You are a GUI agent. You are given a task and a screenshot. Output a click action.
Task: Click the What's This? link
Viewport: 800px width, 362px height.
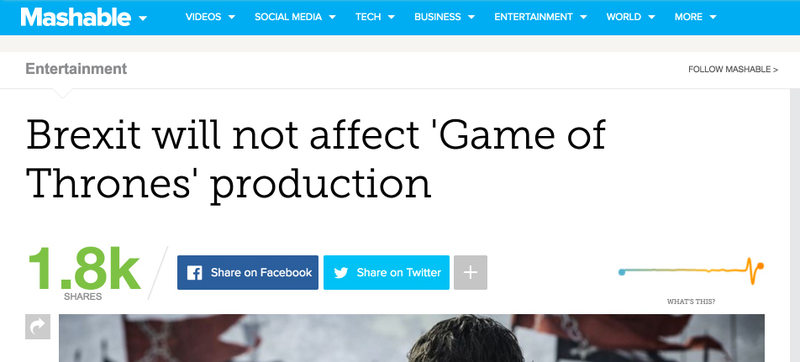(x=691, y=302)
